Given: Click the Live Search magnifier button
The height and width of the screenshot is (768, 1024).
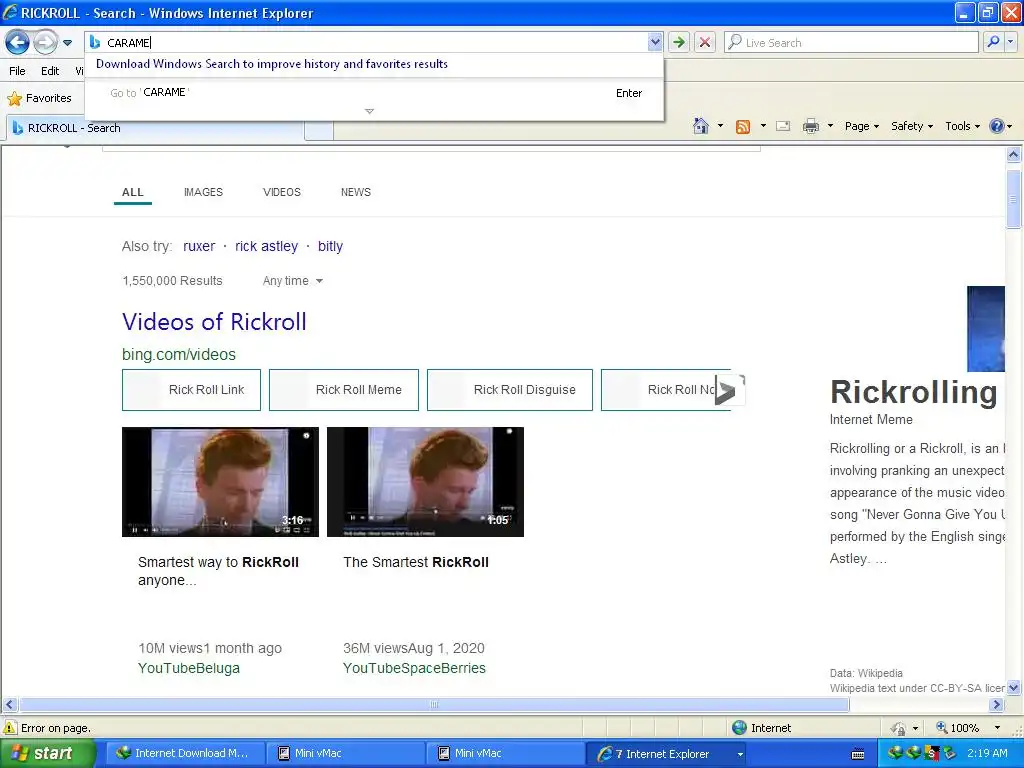Looking at the screenshot, I should click(x=993, y=42).
